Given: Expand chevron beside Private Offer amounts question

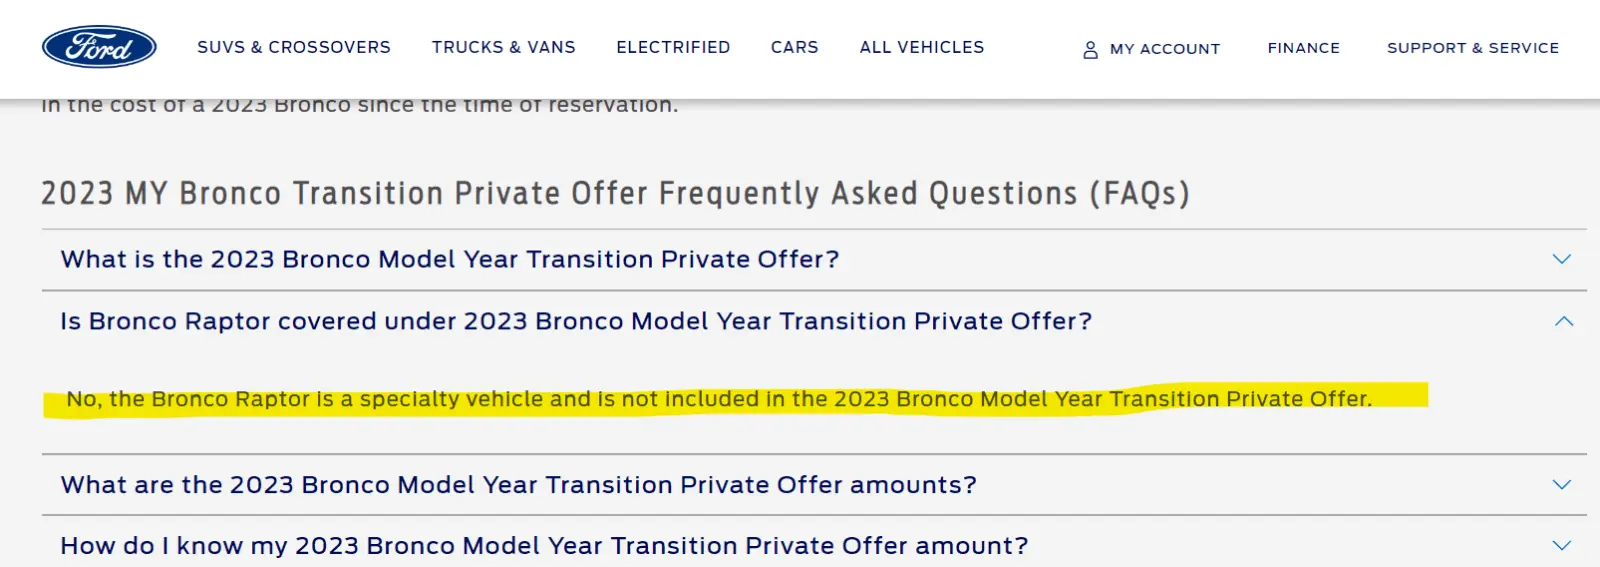Looking at the screenshot, I should (x=1562, y=484).
